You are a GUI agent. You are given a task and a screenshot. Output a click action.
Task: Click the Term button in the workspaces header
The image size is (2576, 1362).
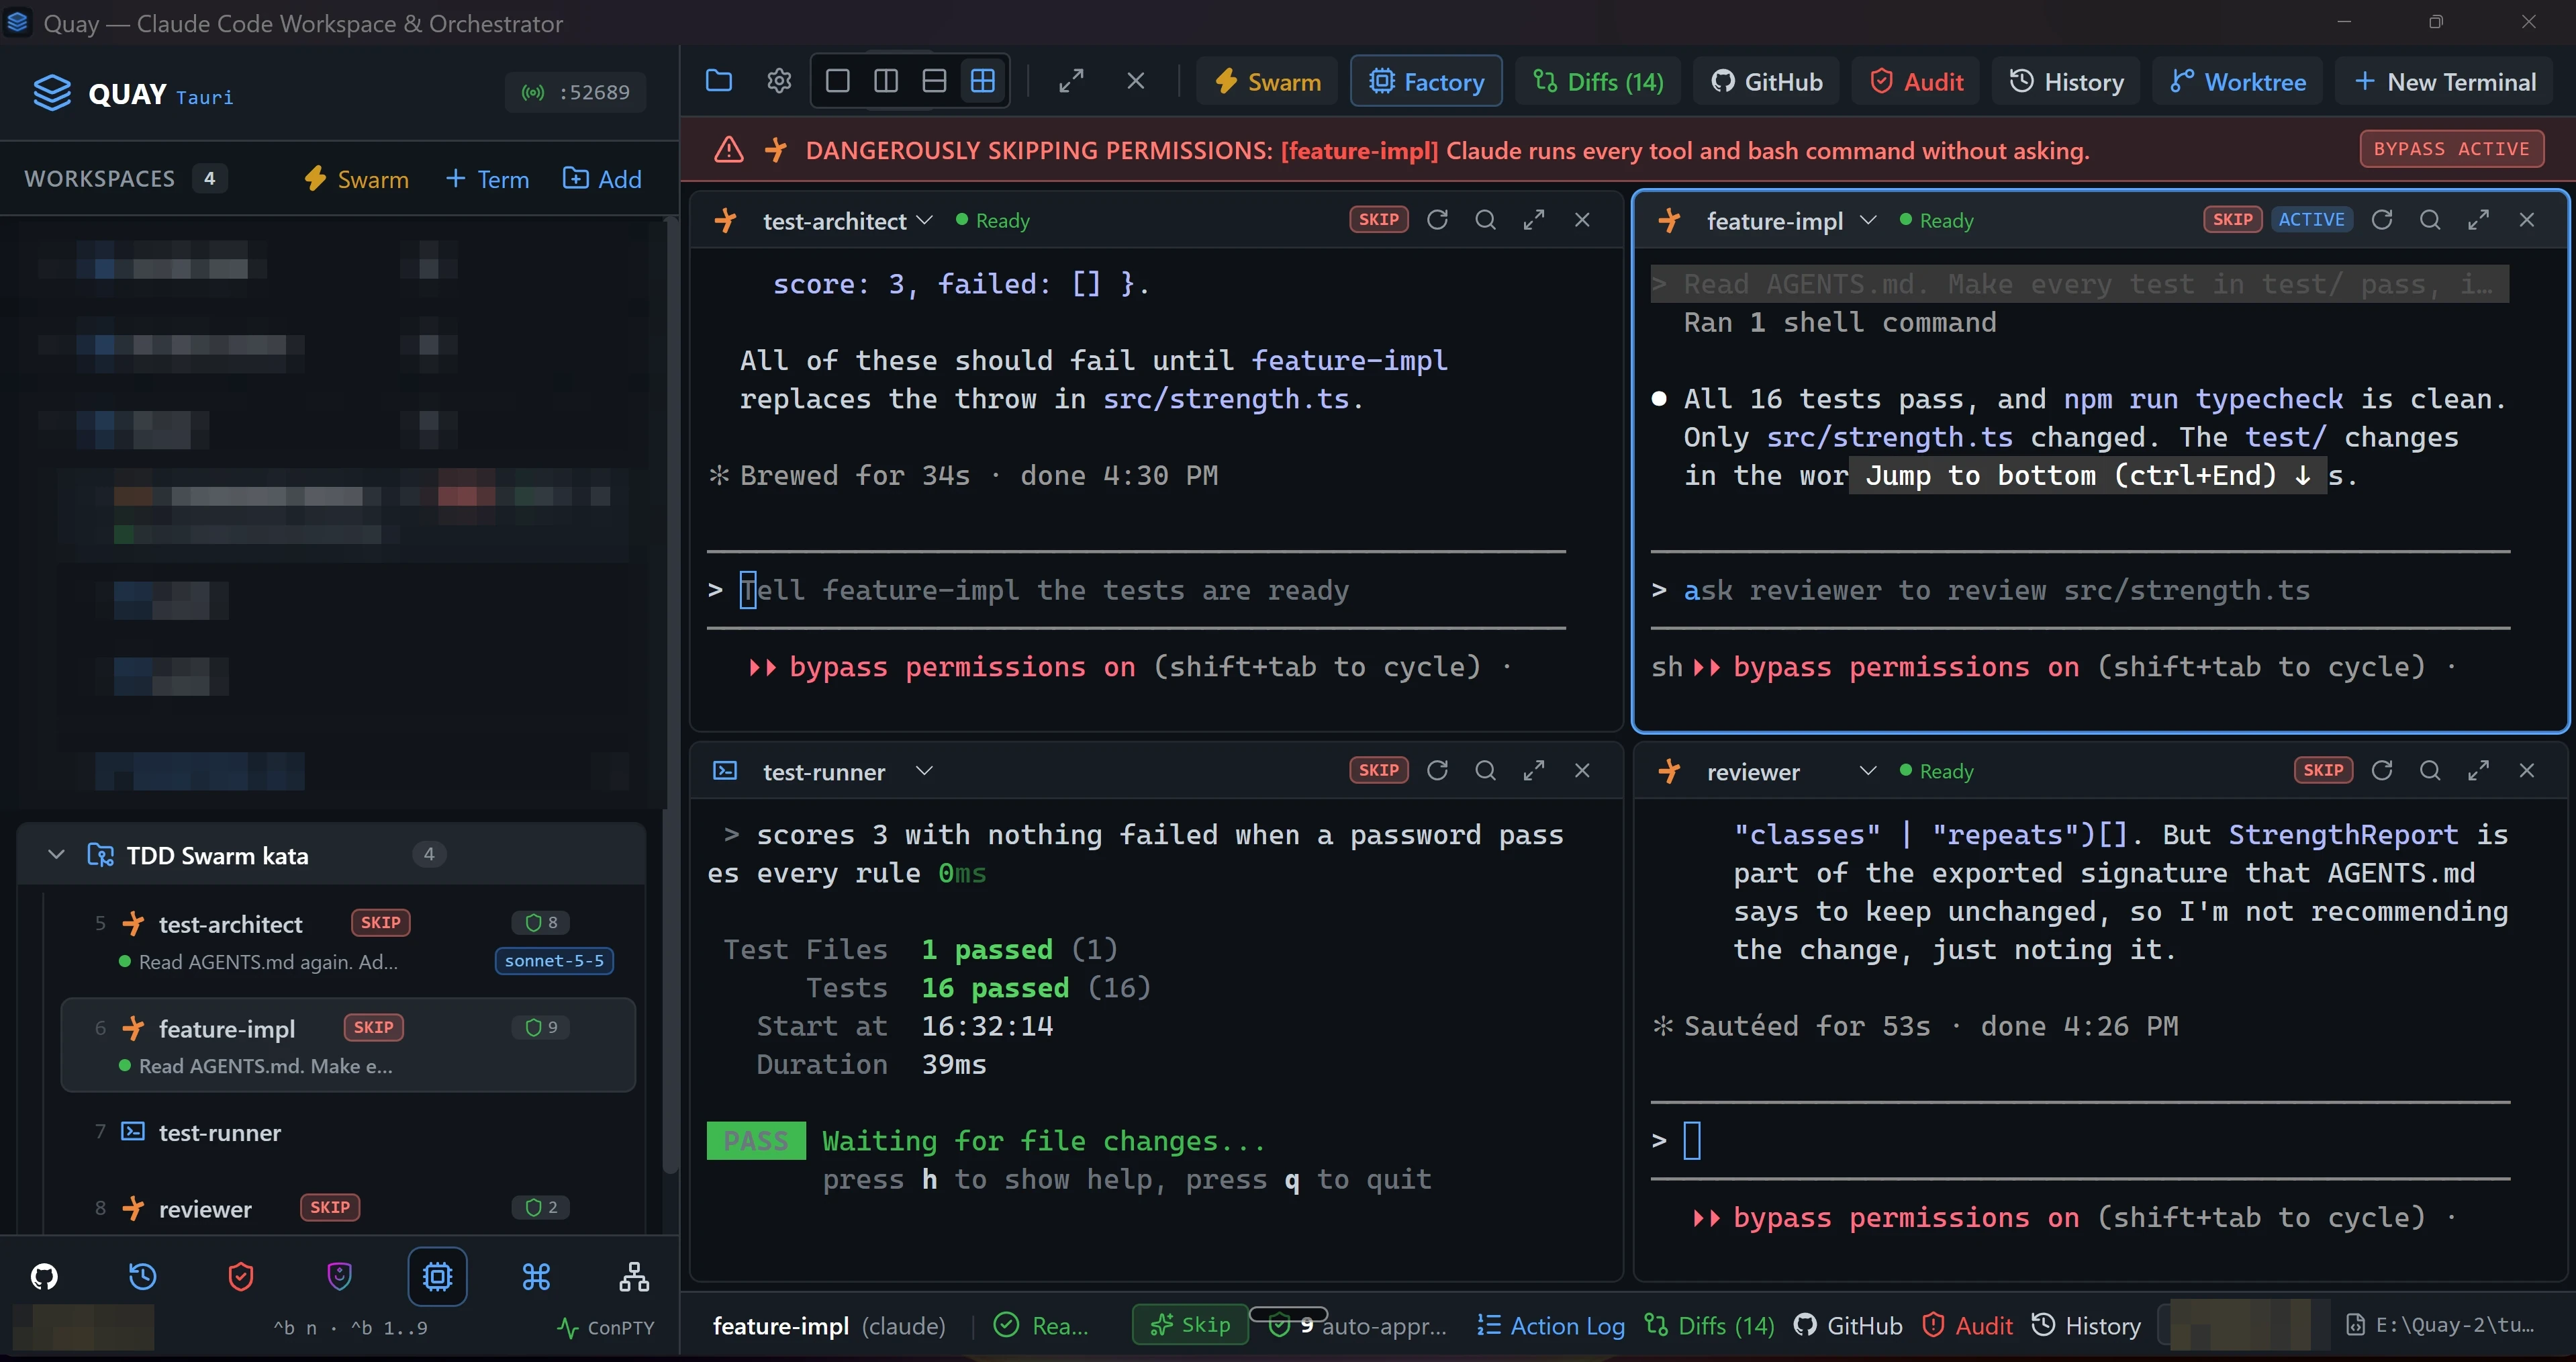coord(487,179)
